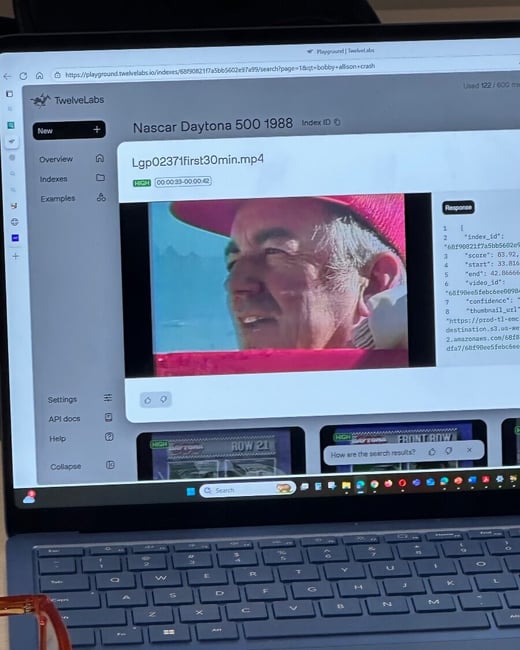
Task: Open Help in the sidebar
Action: pos(58,439)
